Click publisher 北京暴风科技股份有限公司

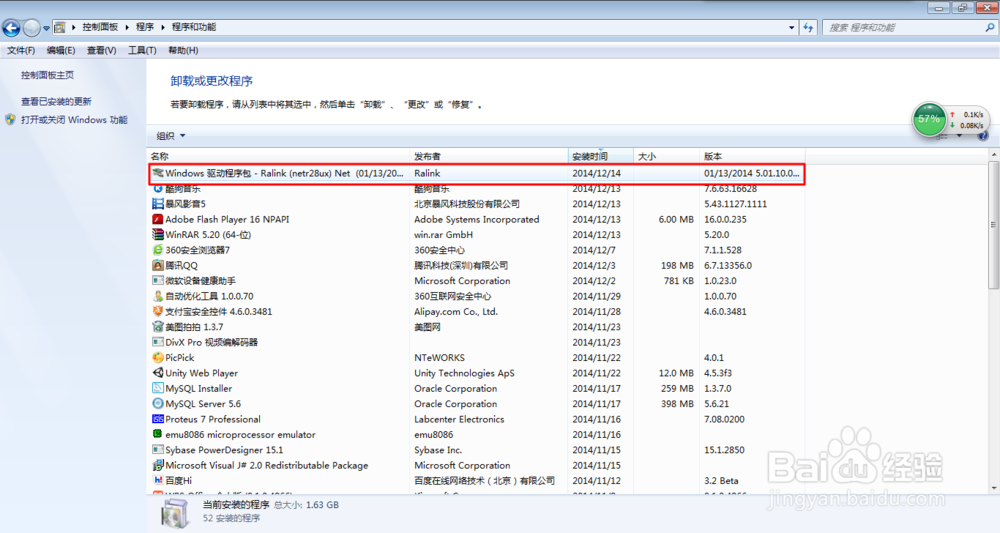[x=467, y=204]
